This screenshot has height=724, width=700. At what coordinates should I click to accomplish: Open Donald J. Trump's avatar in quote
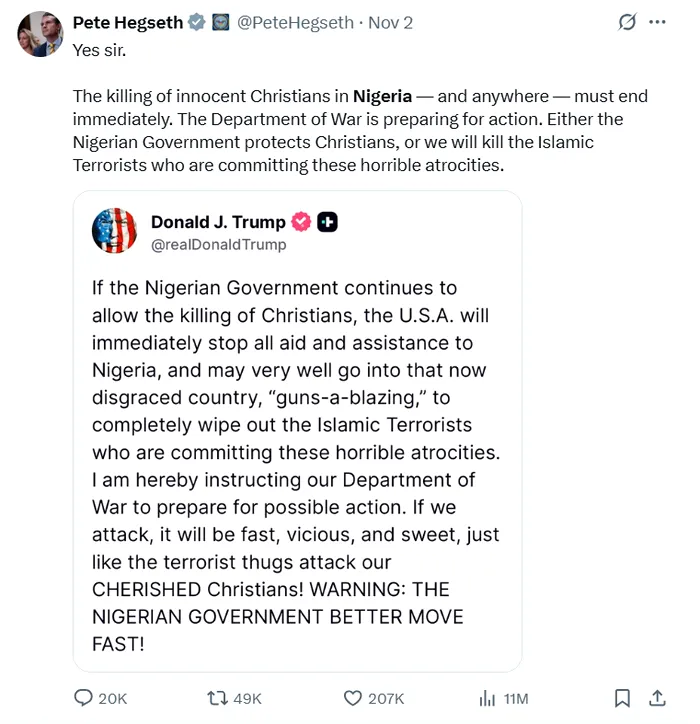[114, 231]
